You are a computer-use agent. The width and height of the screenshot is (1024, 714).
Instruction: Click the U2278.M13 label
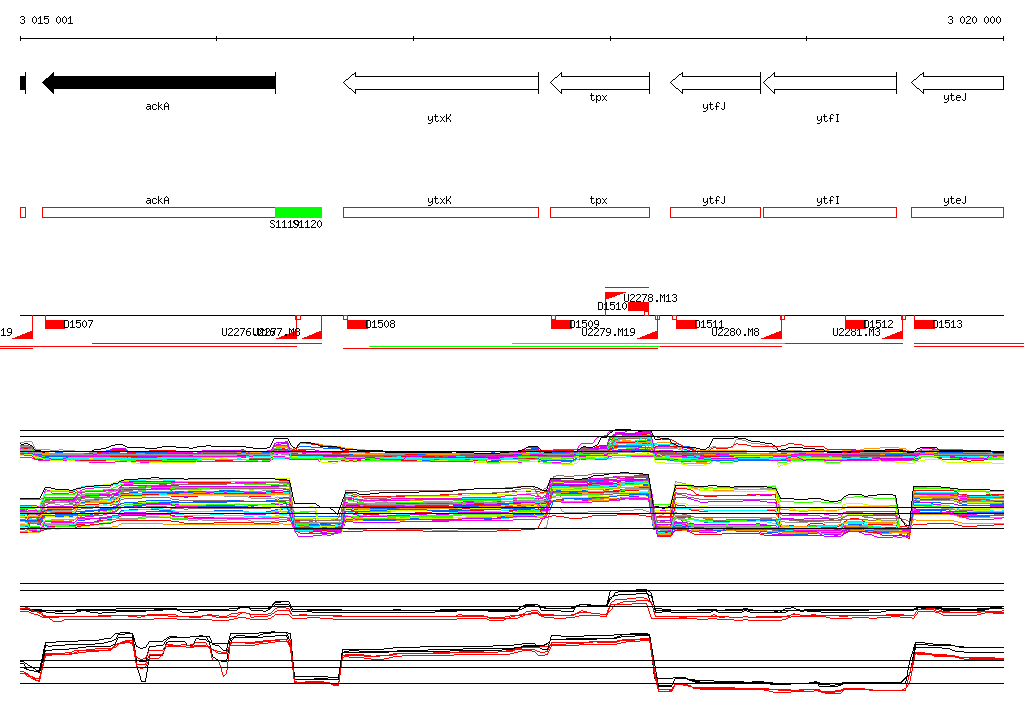tap(650, 298)
